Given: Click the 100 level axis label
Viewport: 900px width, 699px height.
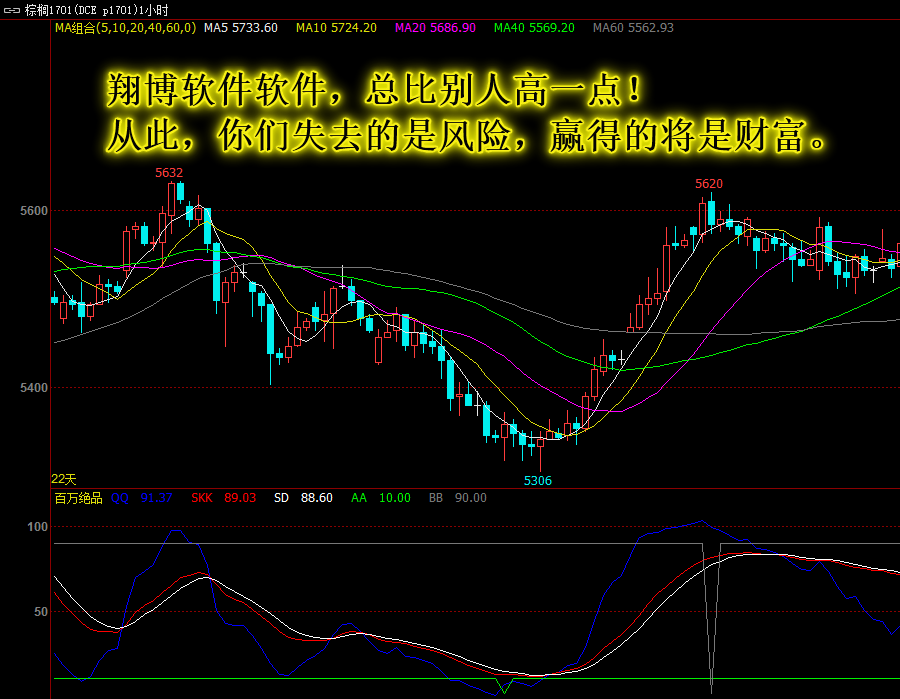Looking at the screenshot, I should pyautogui.click(x=37, y=527).
